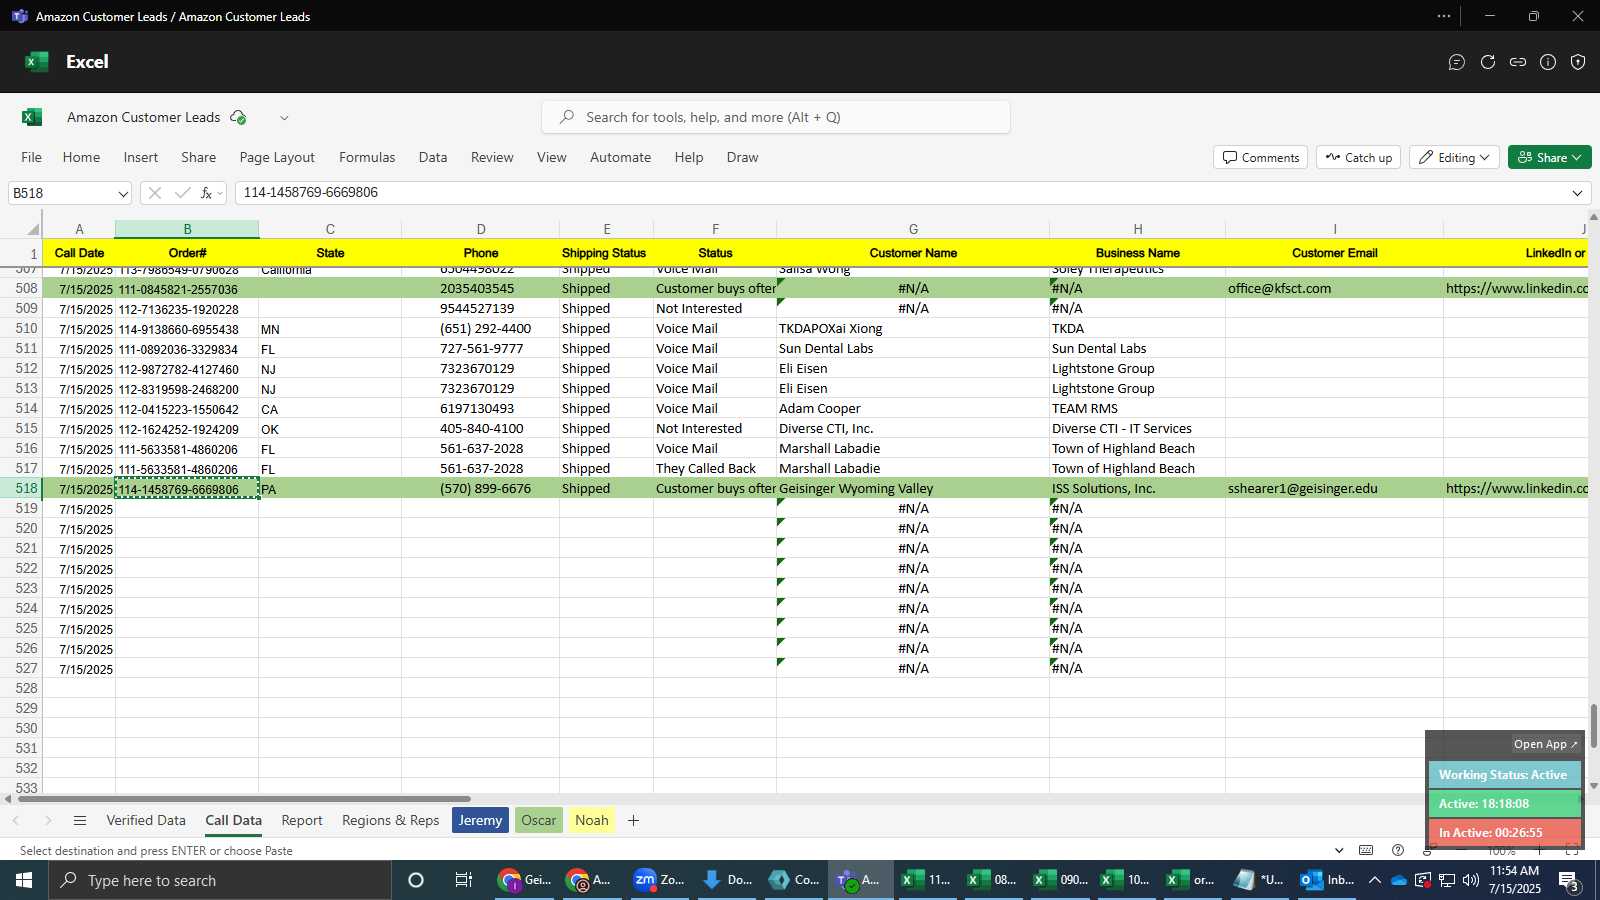Click the volume speaker tray icon
This screenshot has height=900, width=1600.
coord(1470,880)
